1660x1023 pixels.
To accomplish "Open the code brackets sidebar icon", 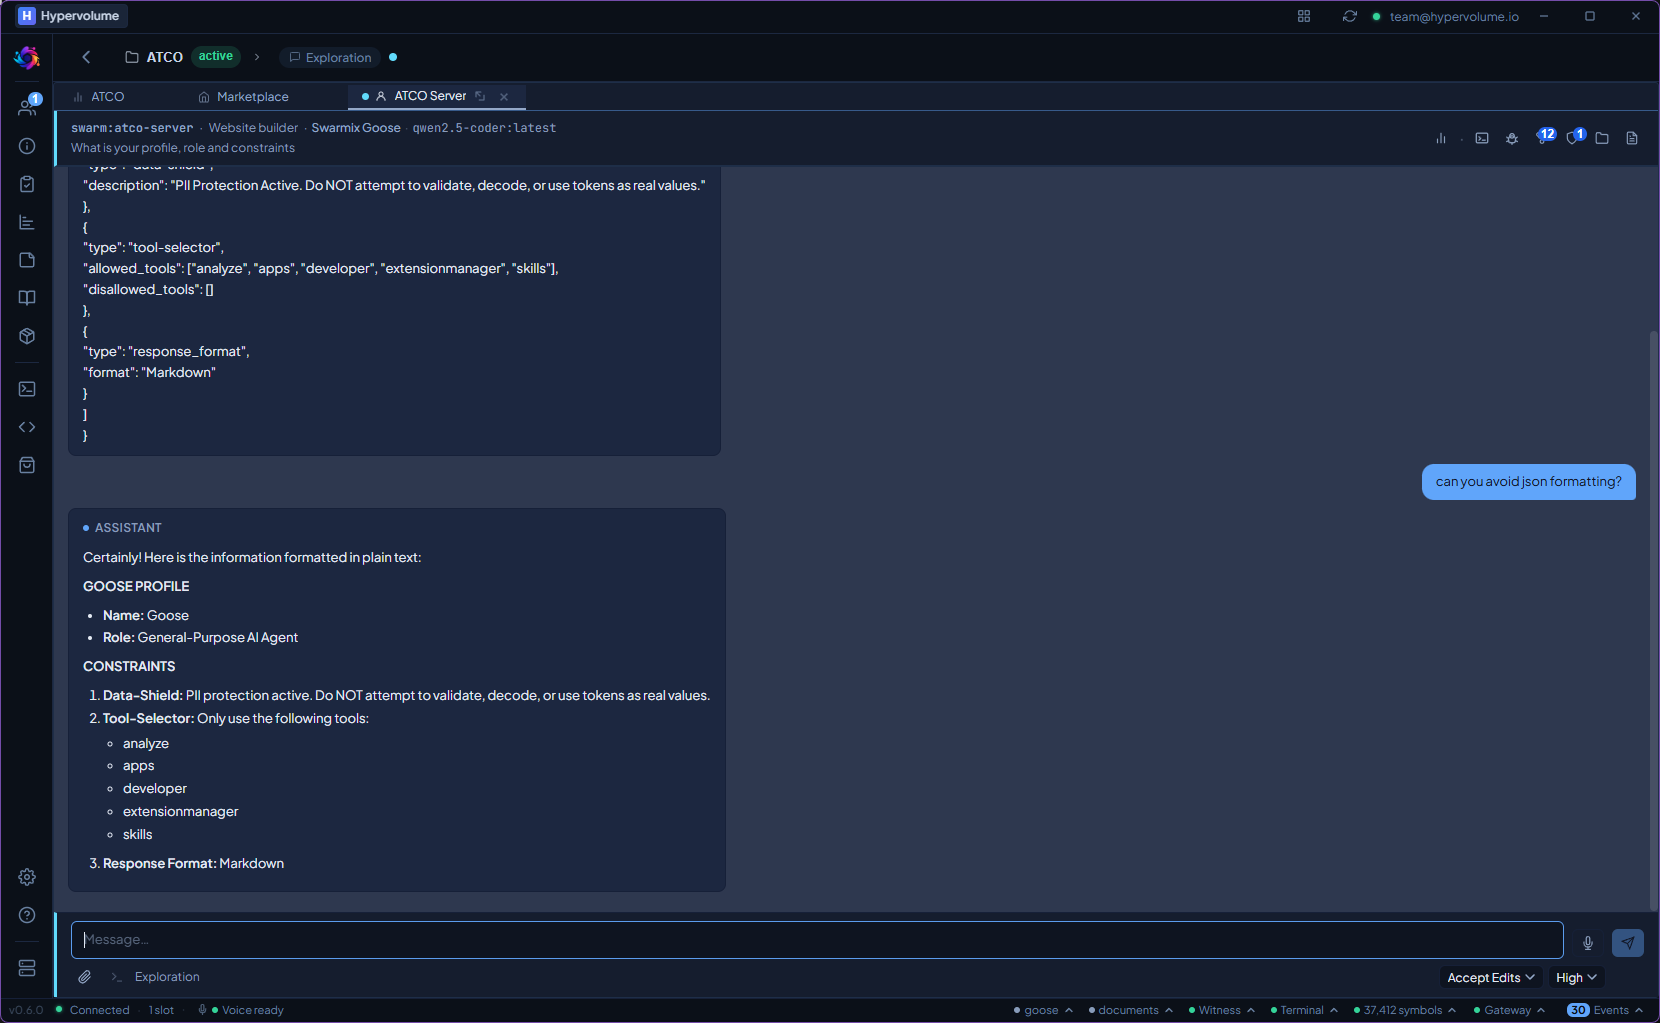I will pos(27,427).
